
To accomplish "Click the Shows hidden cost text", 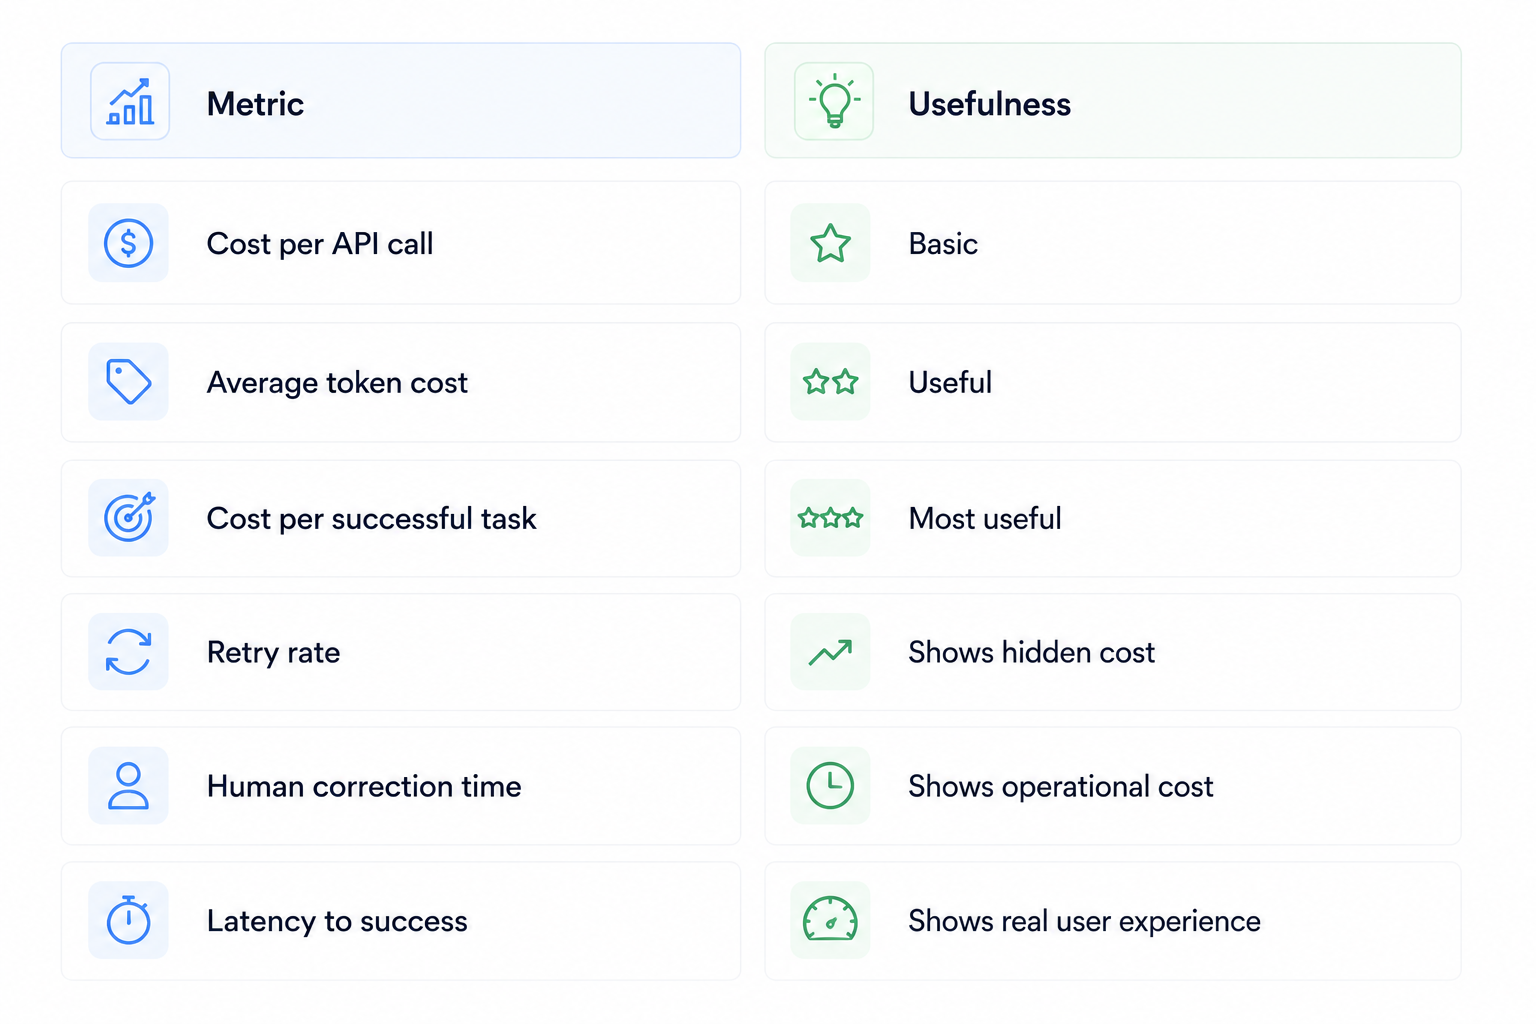I will pos(1031,653).
